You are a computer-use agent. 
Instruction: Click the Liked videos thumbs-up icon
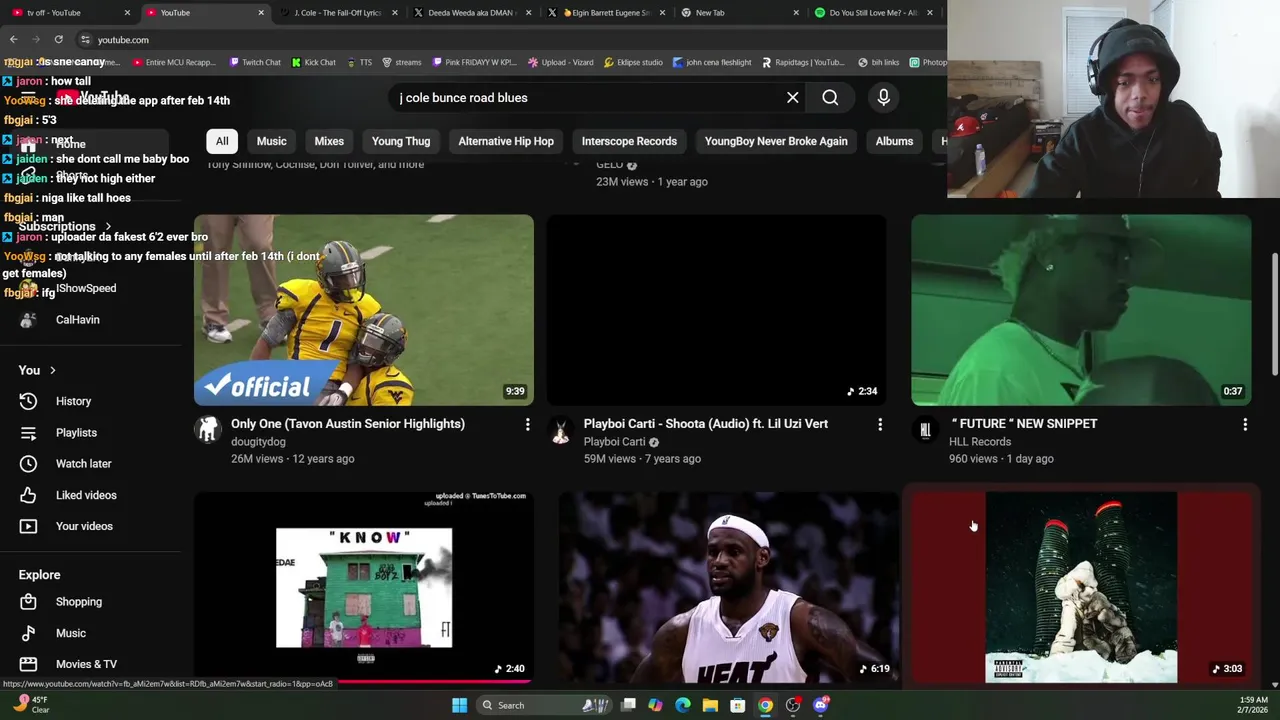coord(28,495)
